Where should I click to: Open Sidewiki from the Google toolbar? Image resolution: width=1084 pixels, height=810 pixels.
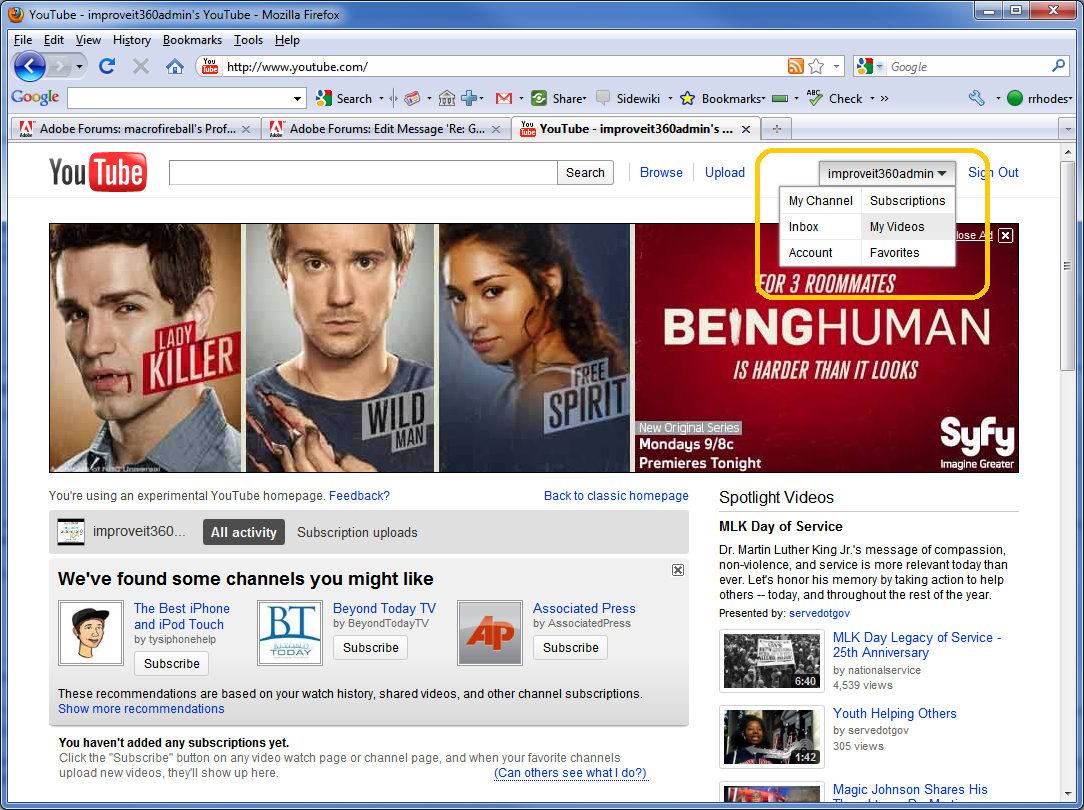[x=628, y=99]
